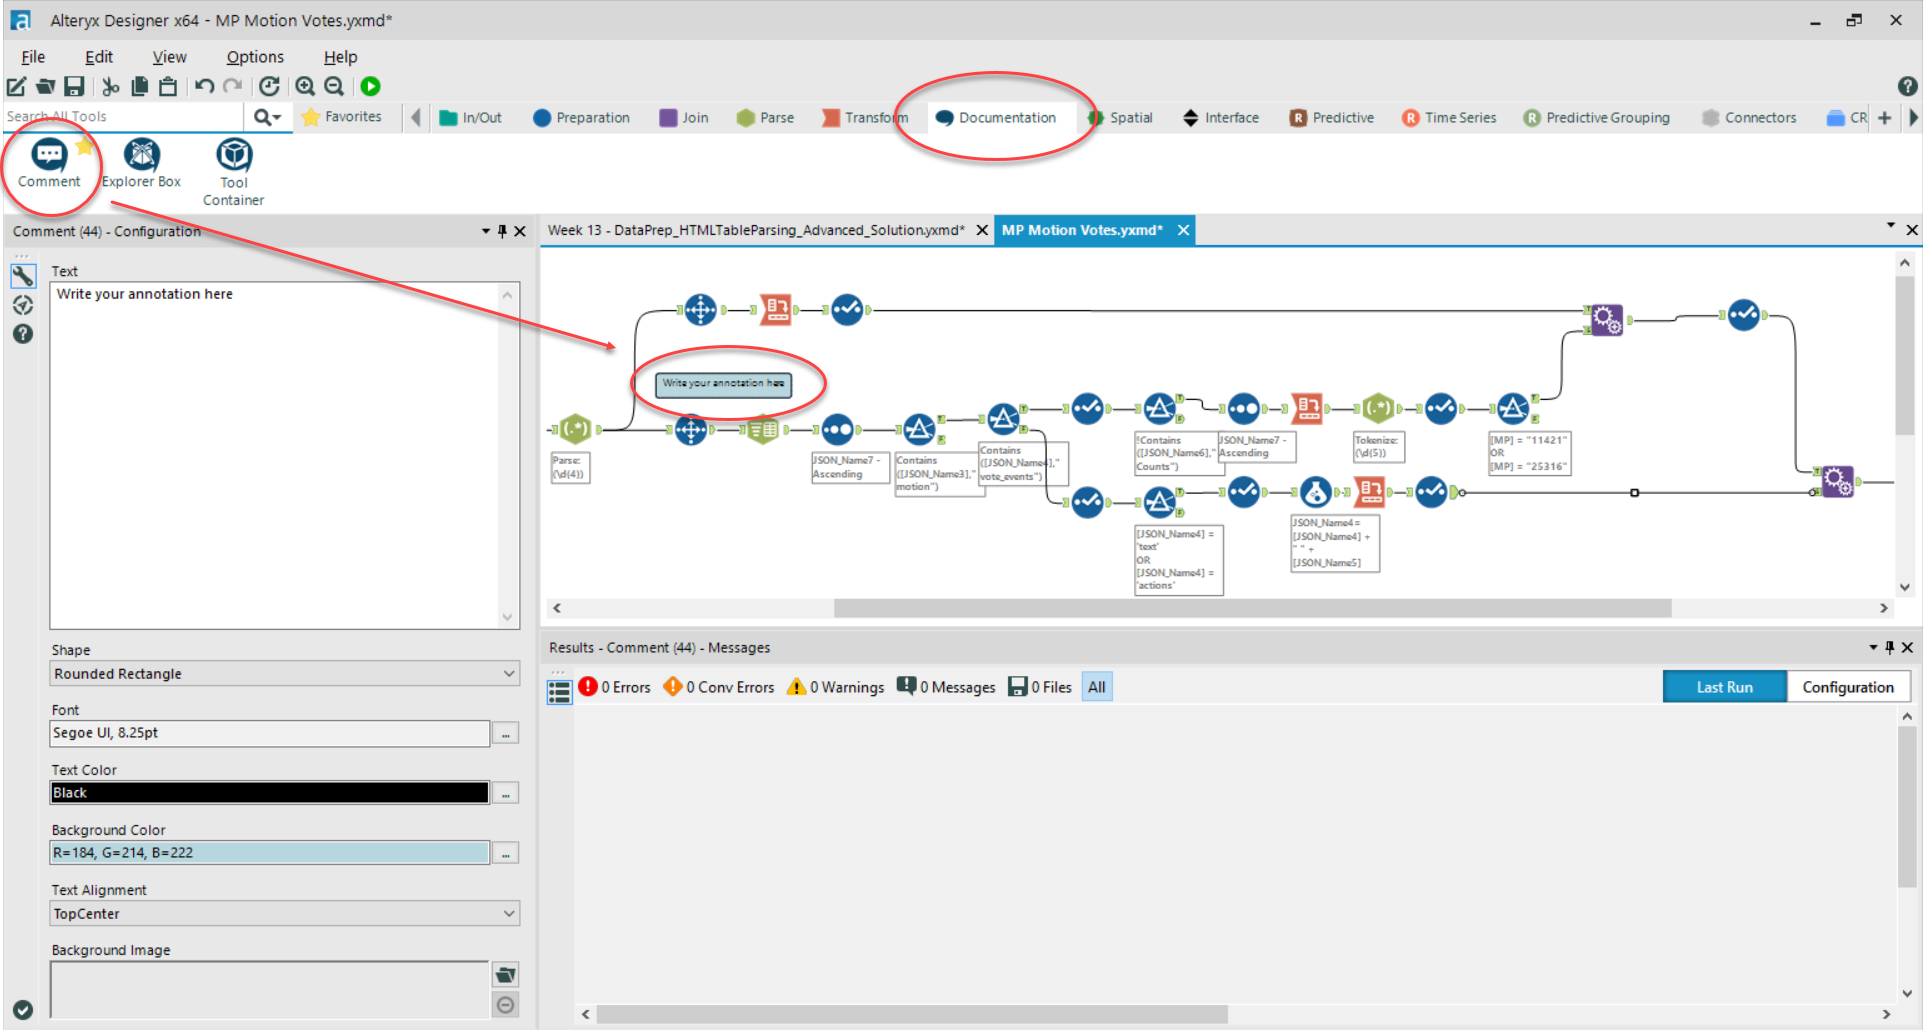Screen dimensions: 1923x1030
Task: Select the Tokenize RegEx tool on the canvas
Action: coord(1378,408)
